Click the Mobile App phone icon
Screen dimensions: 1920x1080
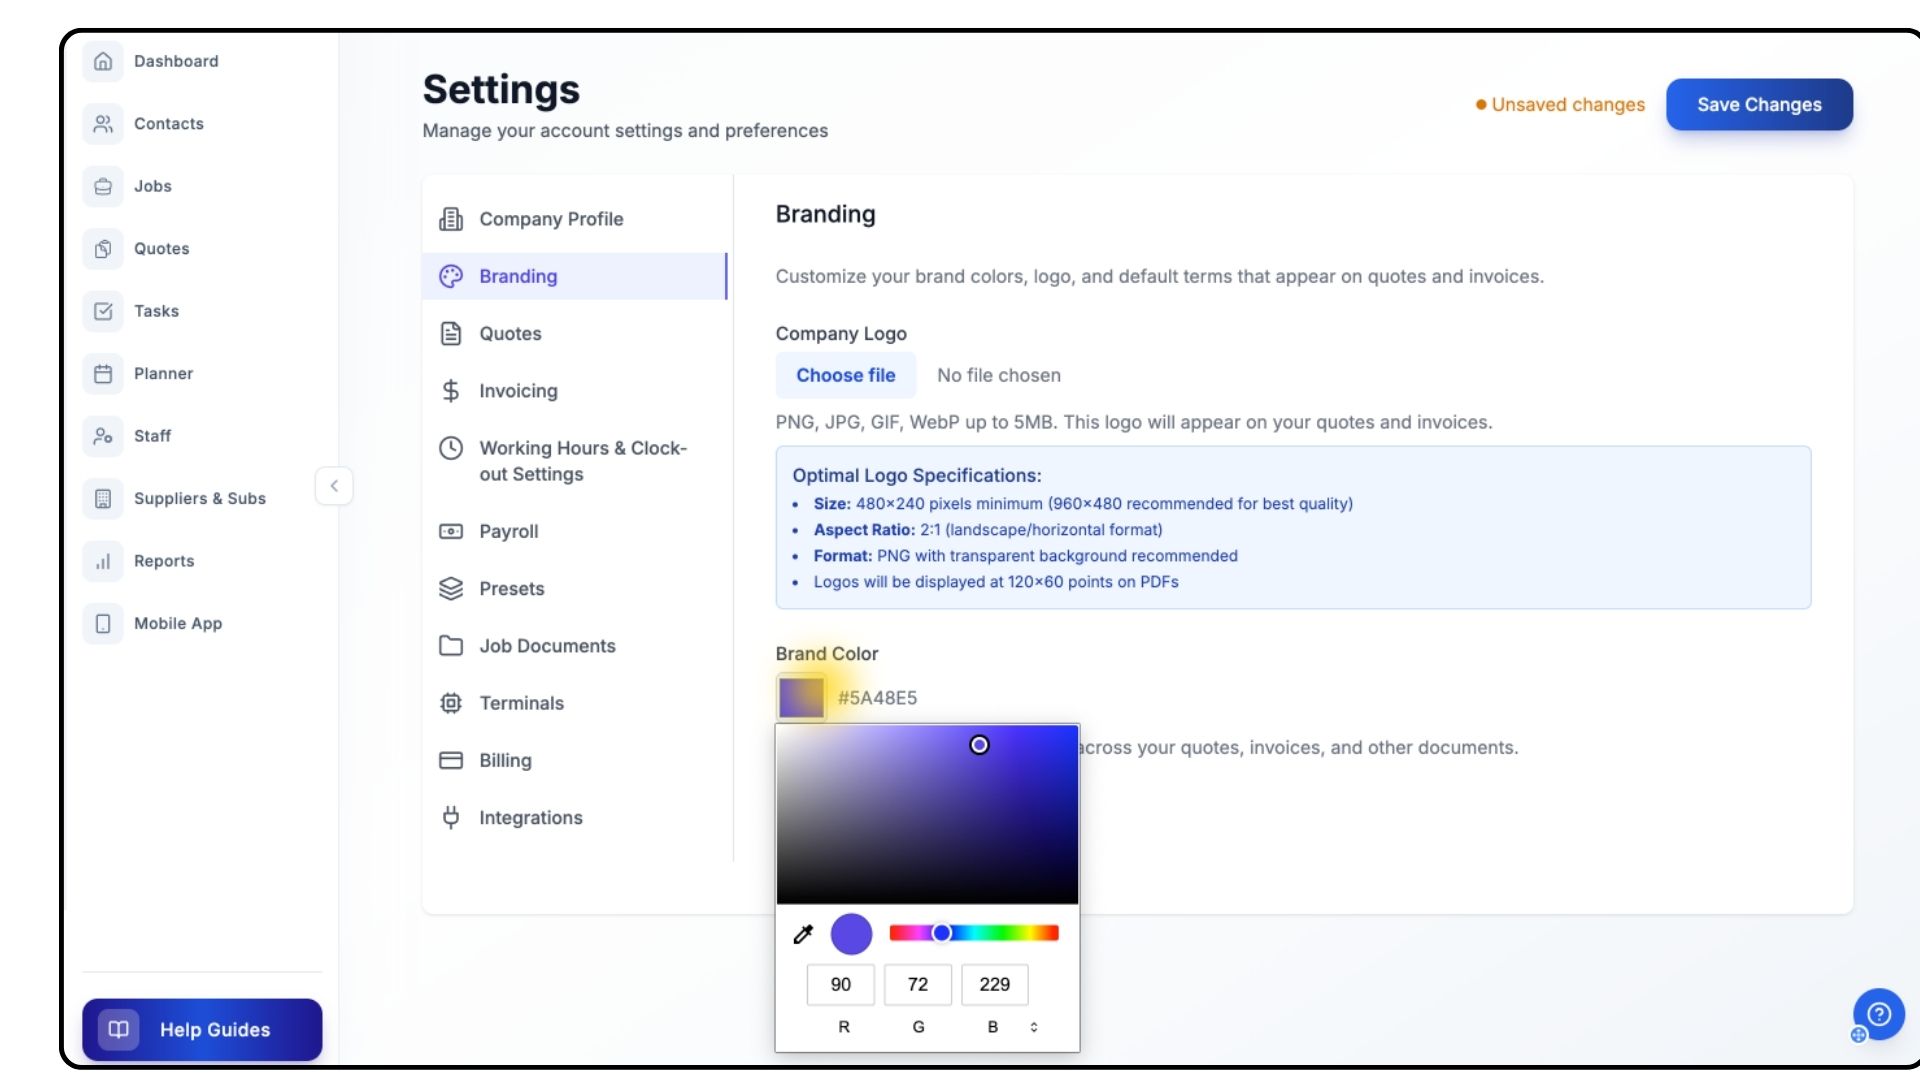[x=103, y=624]
